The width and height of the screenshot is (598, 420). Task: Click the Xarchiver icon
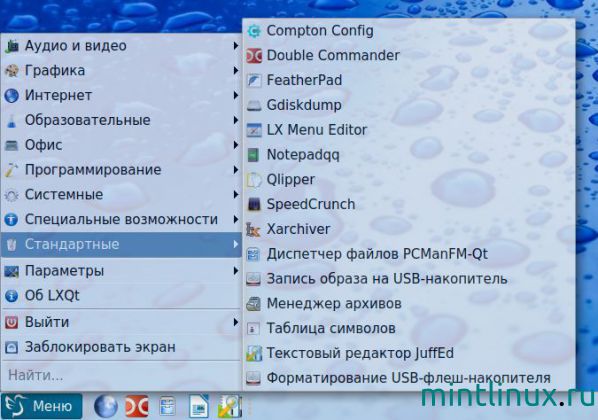[x=254, y=229]
